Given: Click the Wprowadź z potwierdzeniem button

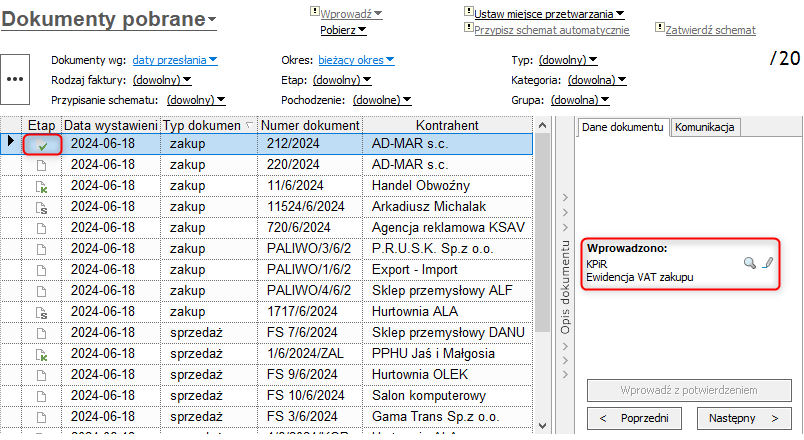Looking at the screenshot, I should pyautogui.click(x=689, y=390).
